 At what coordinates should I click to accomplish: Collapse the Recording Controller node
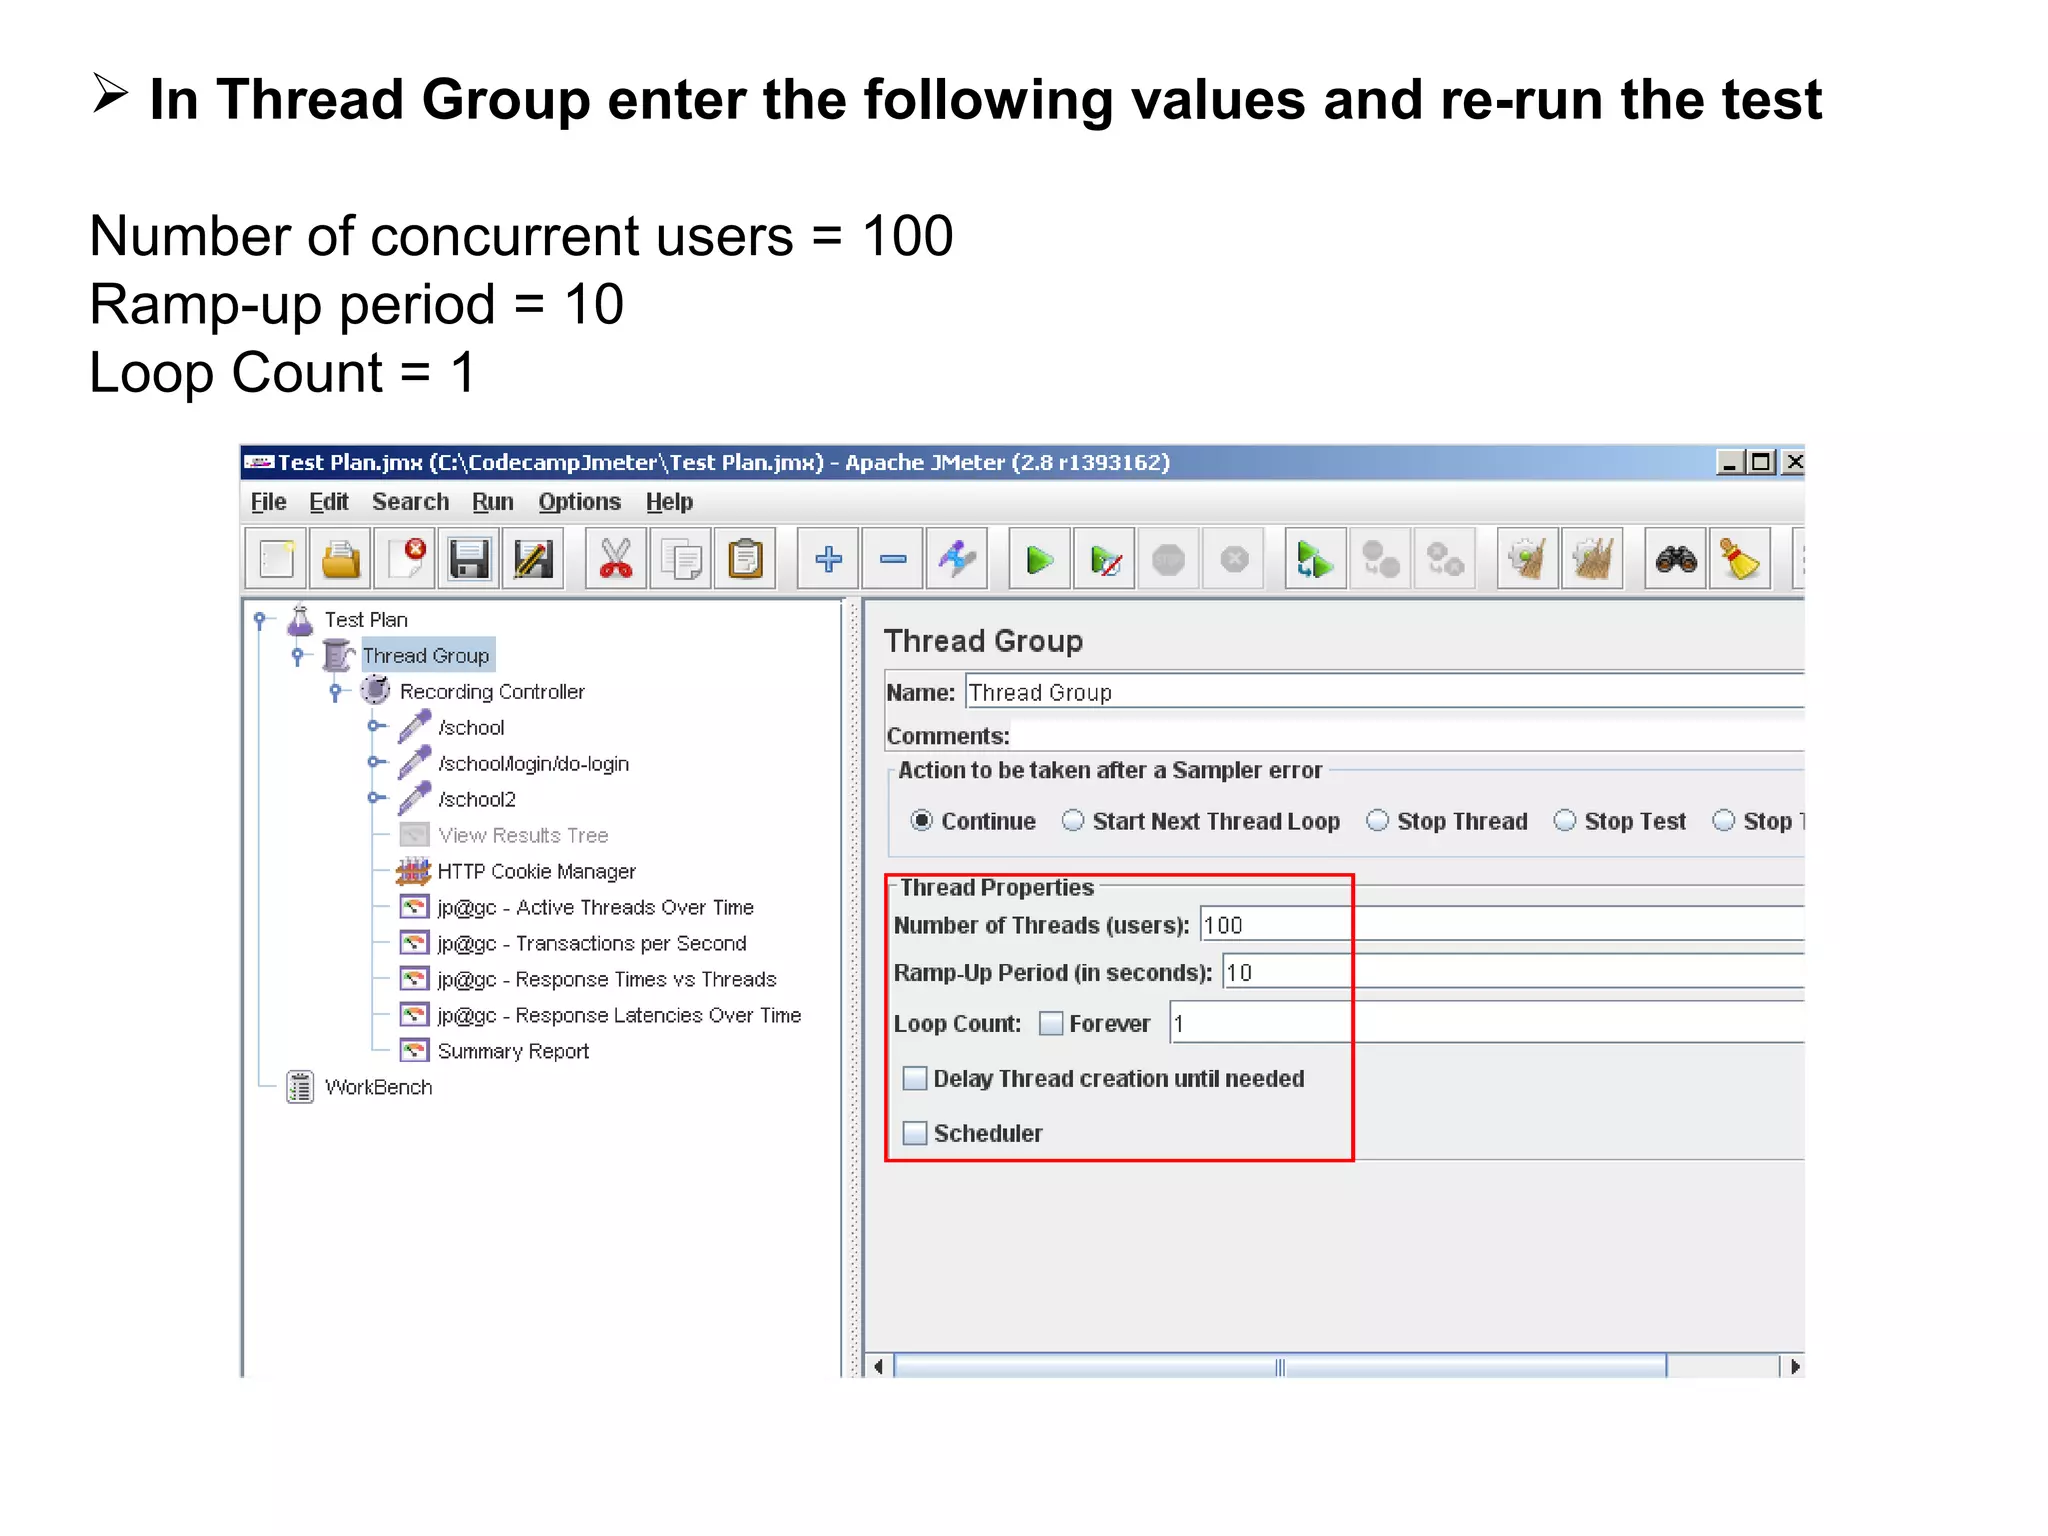coord(336,692)
